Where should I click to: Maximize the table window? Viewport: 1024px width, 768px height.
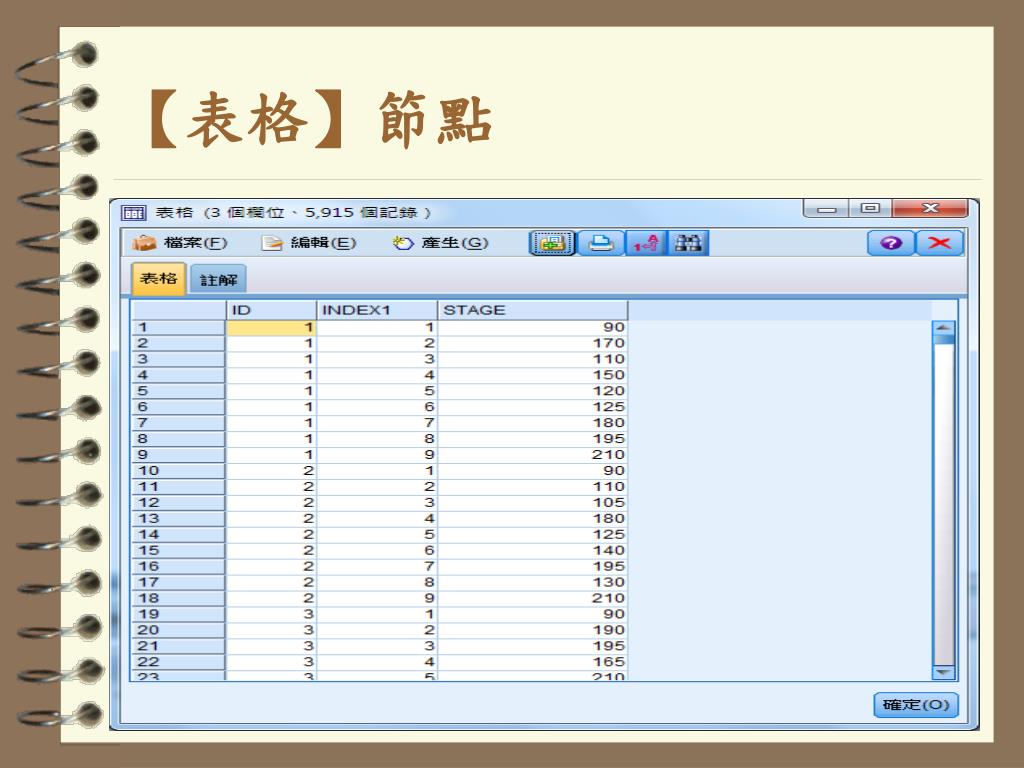[x=870, y=209]
